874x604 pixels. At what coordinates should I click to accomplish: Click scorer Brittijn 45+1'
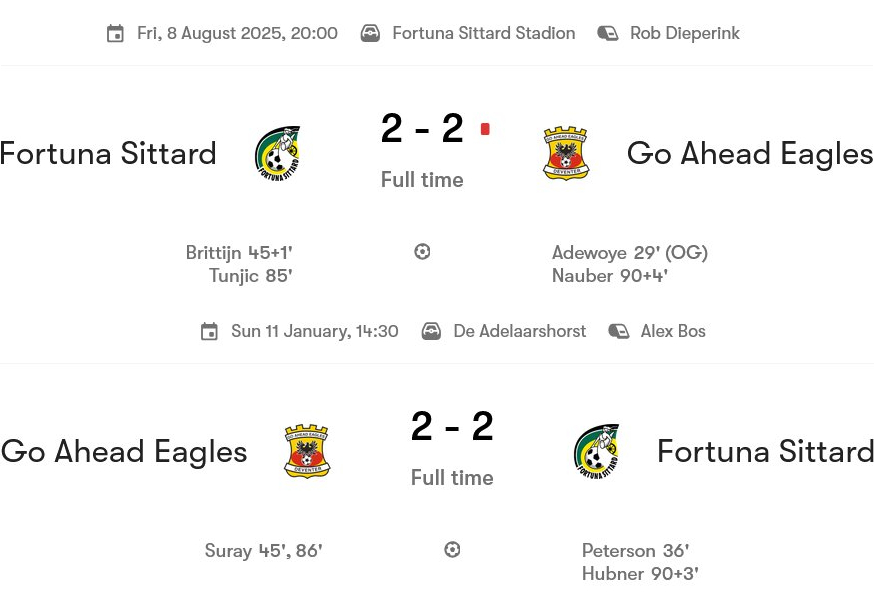tap(239, 253)
